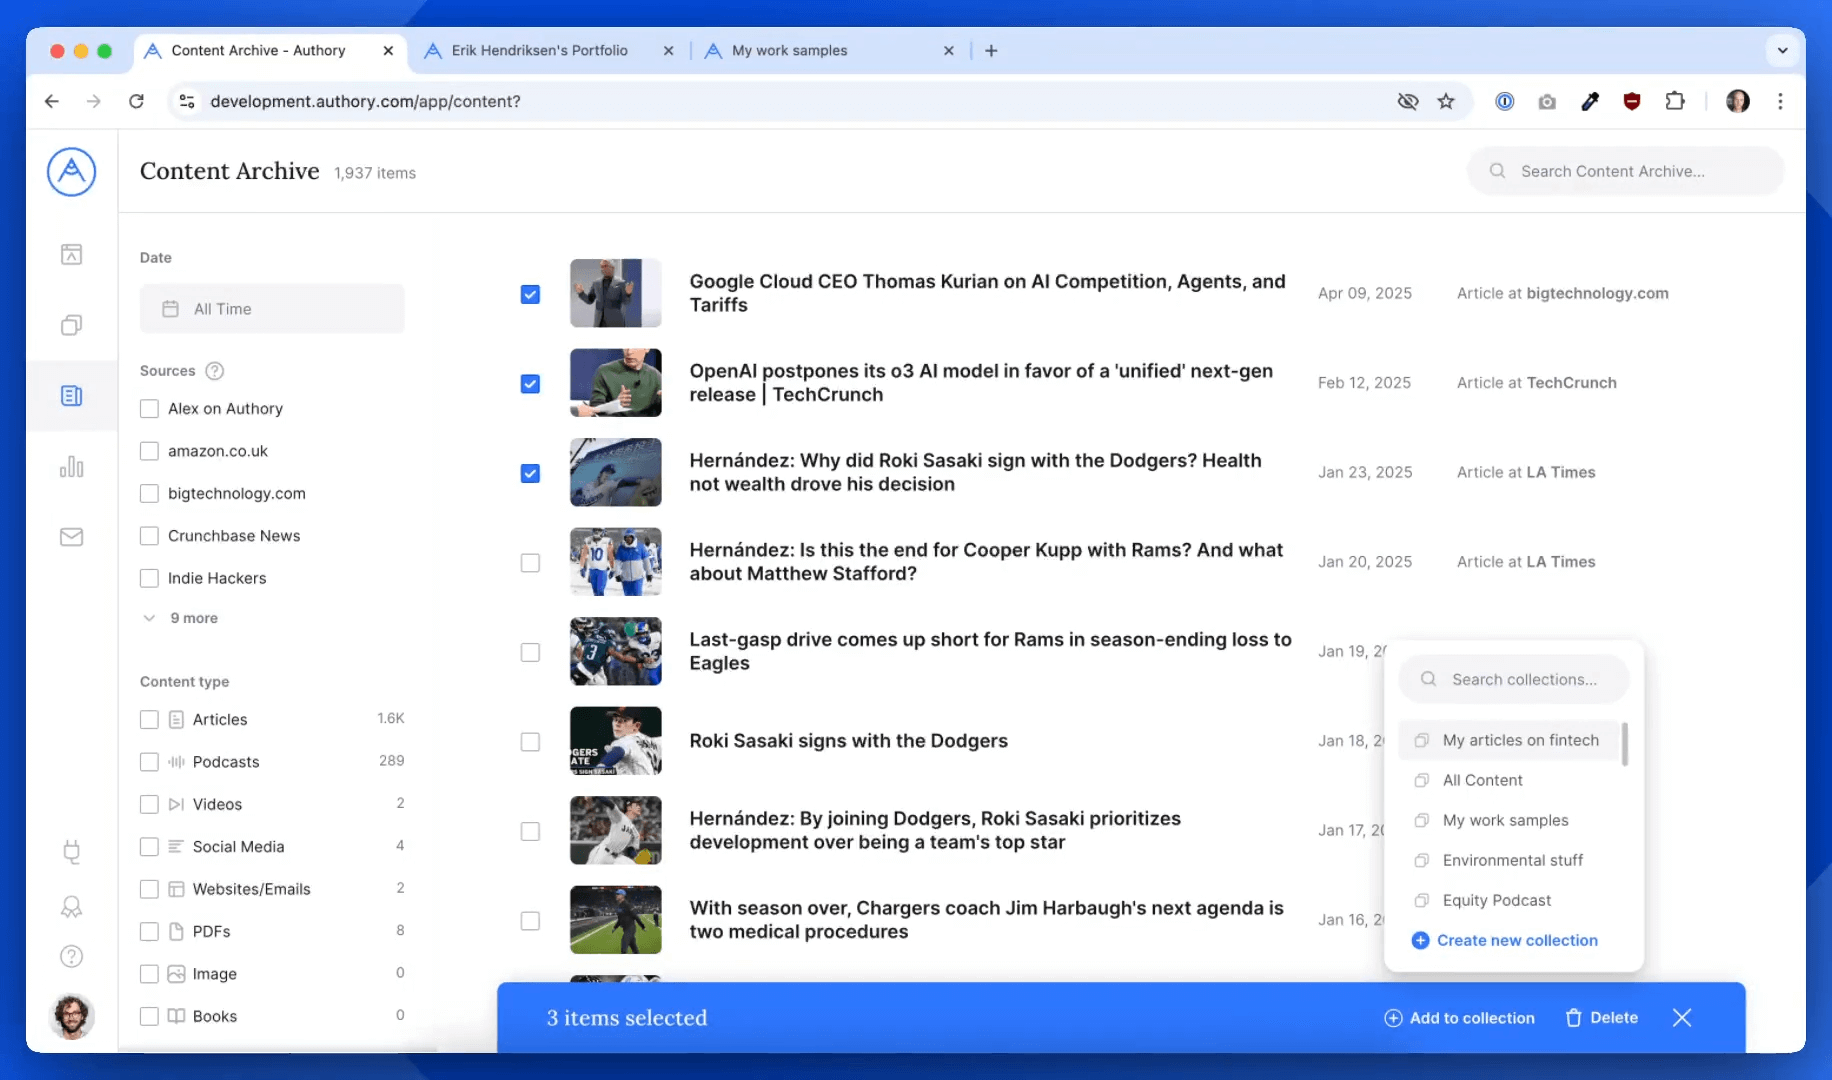This screenshot has width=1832, height=1080.
Task: Select the content archive sidebar icon
Action: (x=71, y=396)
